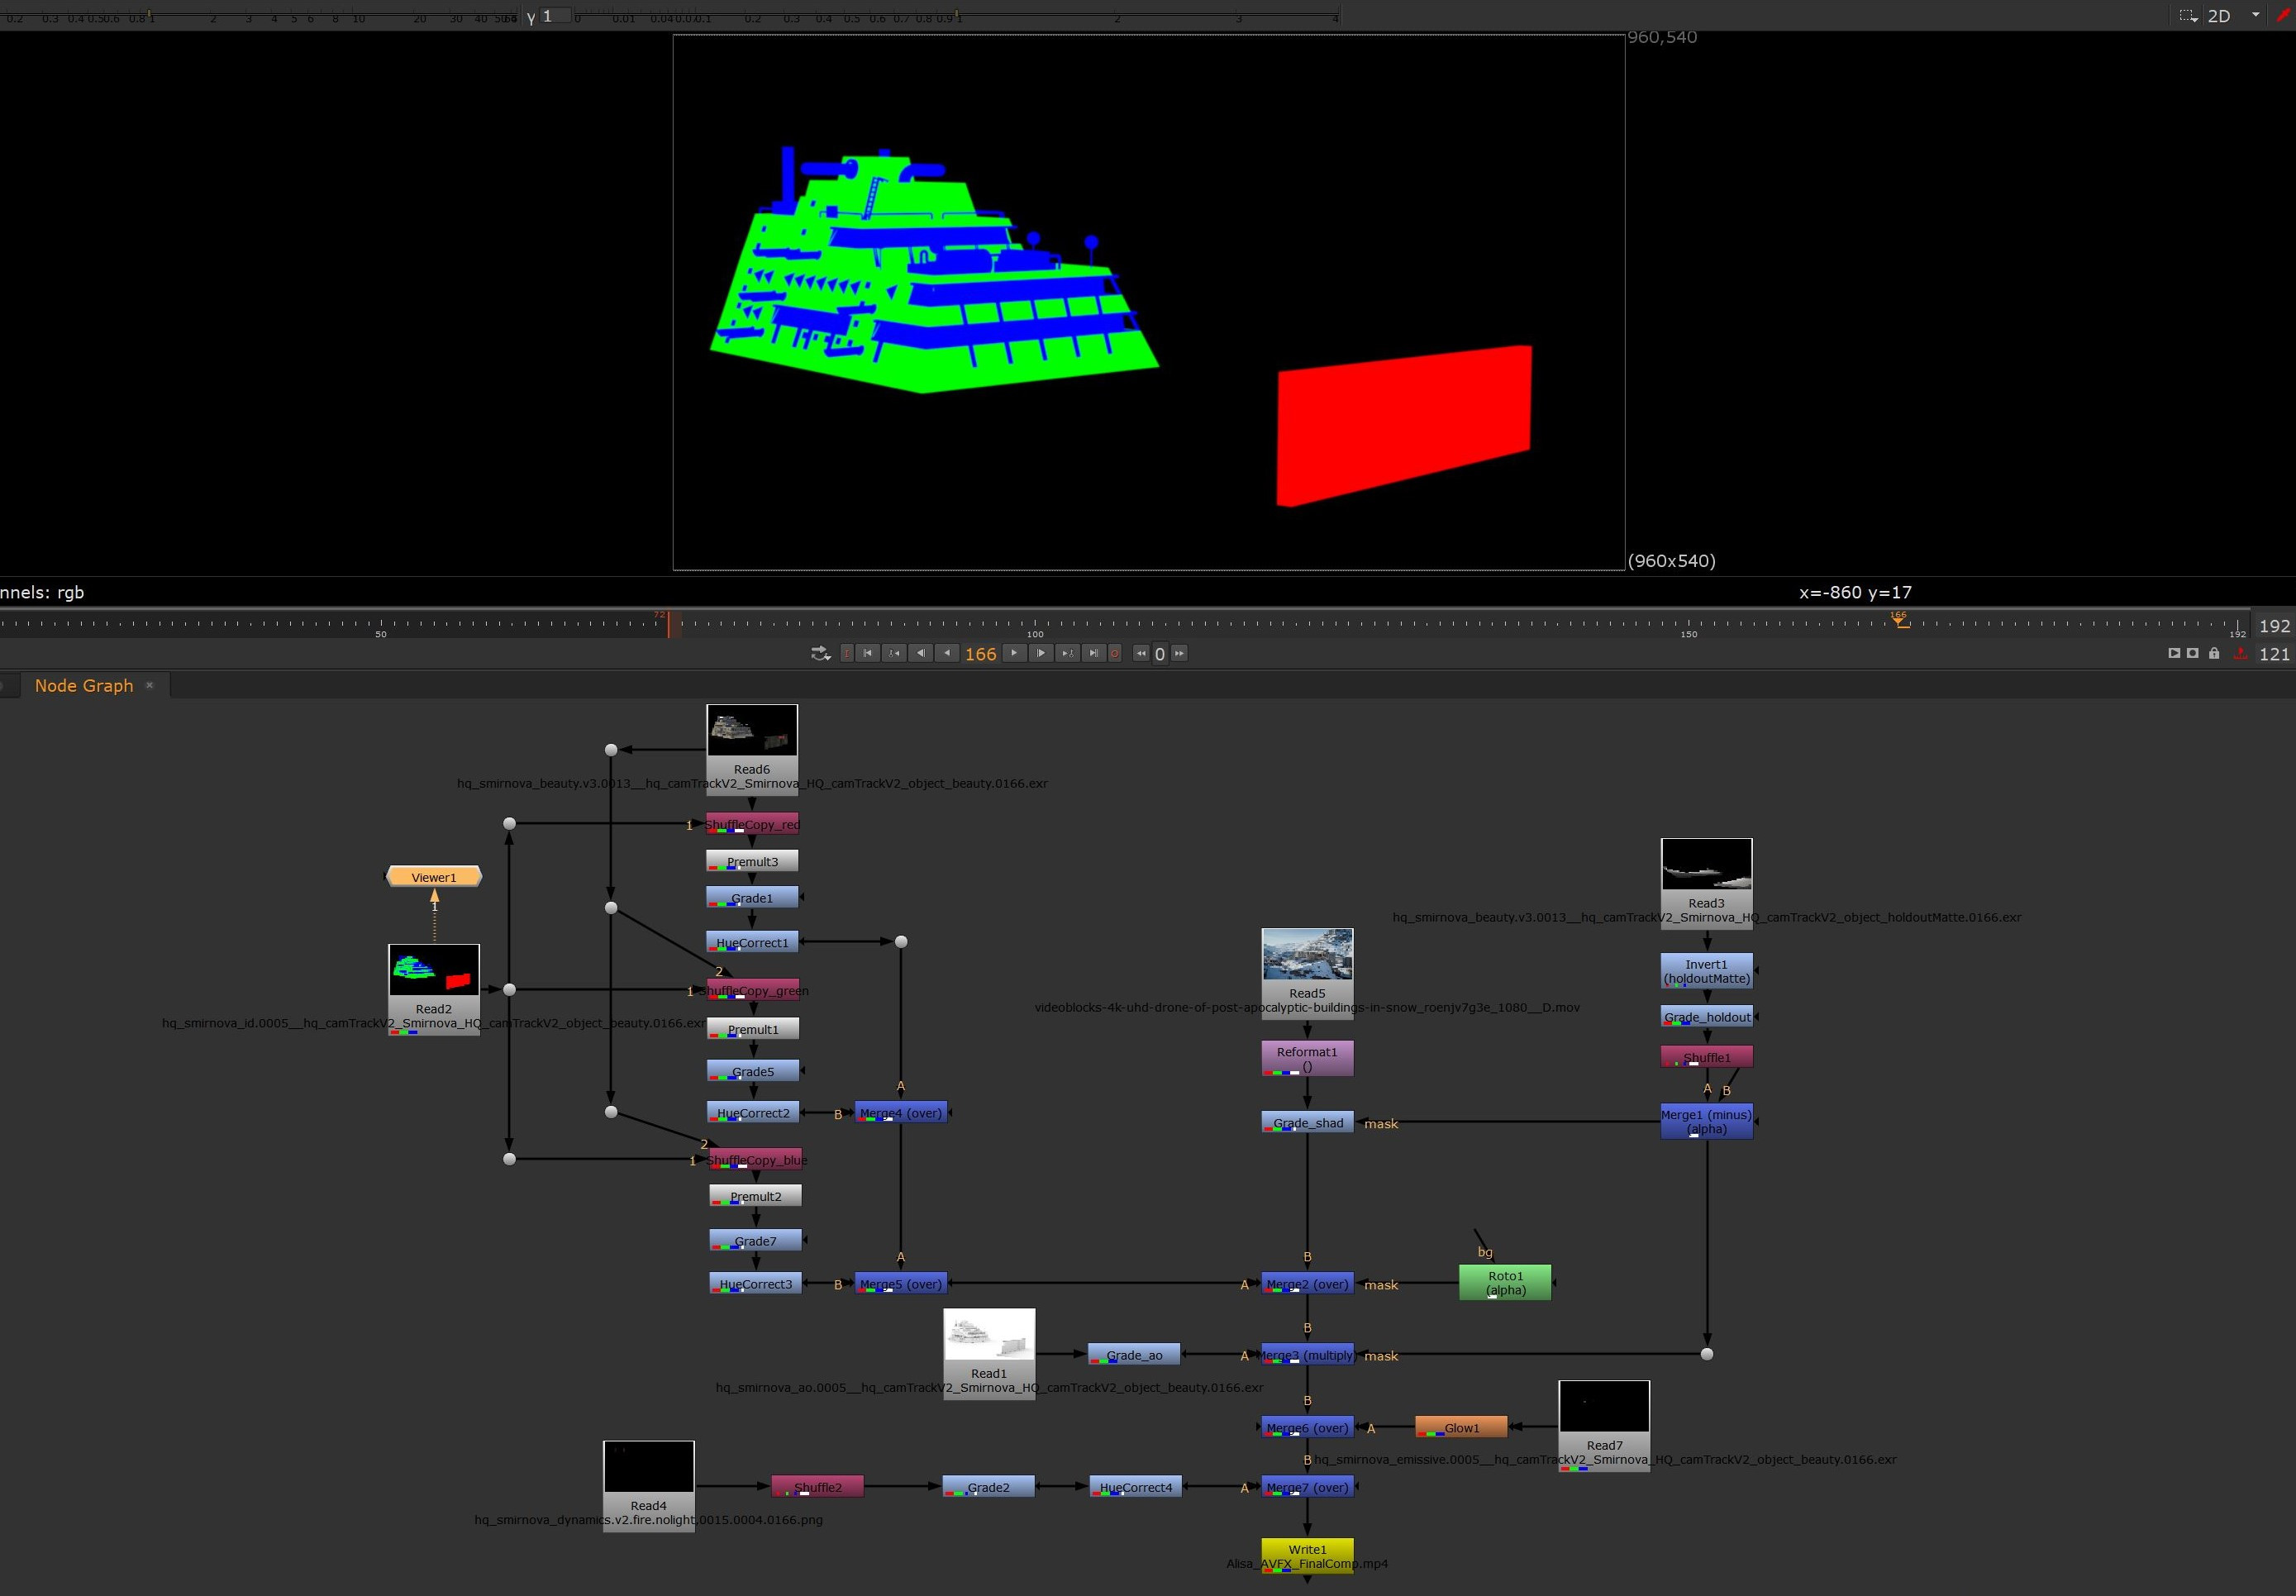Click the Read5 node thumbnail
Screen dimensions: 2296x1596
(1307, 954)
